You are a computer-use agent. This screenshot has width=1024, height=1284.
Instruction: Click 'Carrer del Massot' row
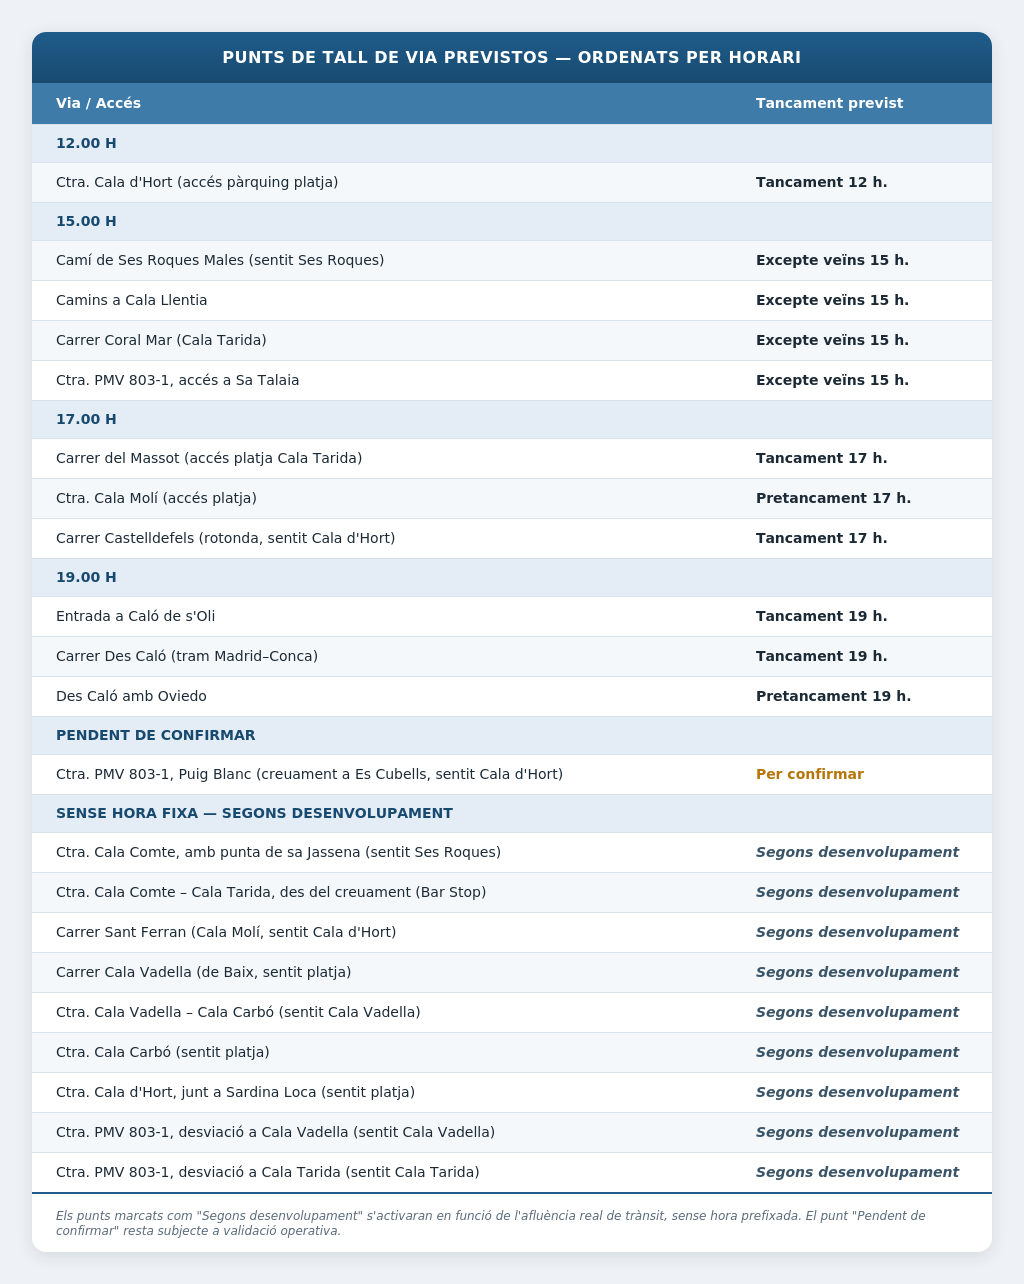coord(512,458)
